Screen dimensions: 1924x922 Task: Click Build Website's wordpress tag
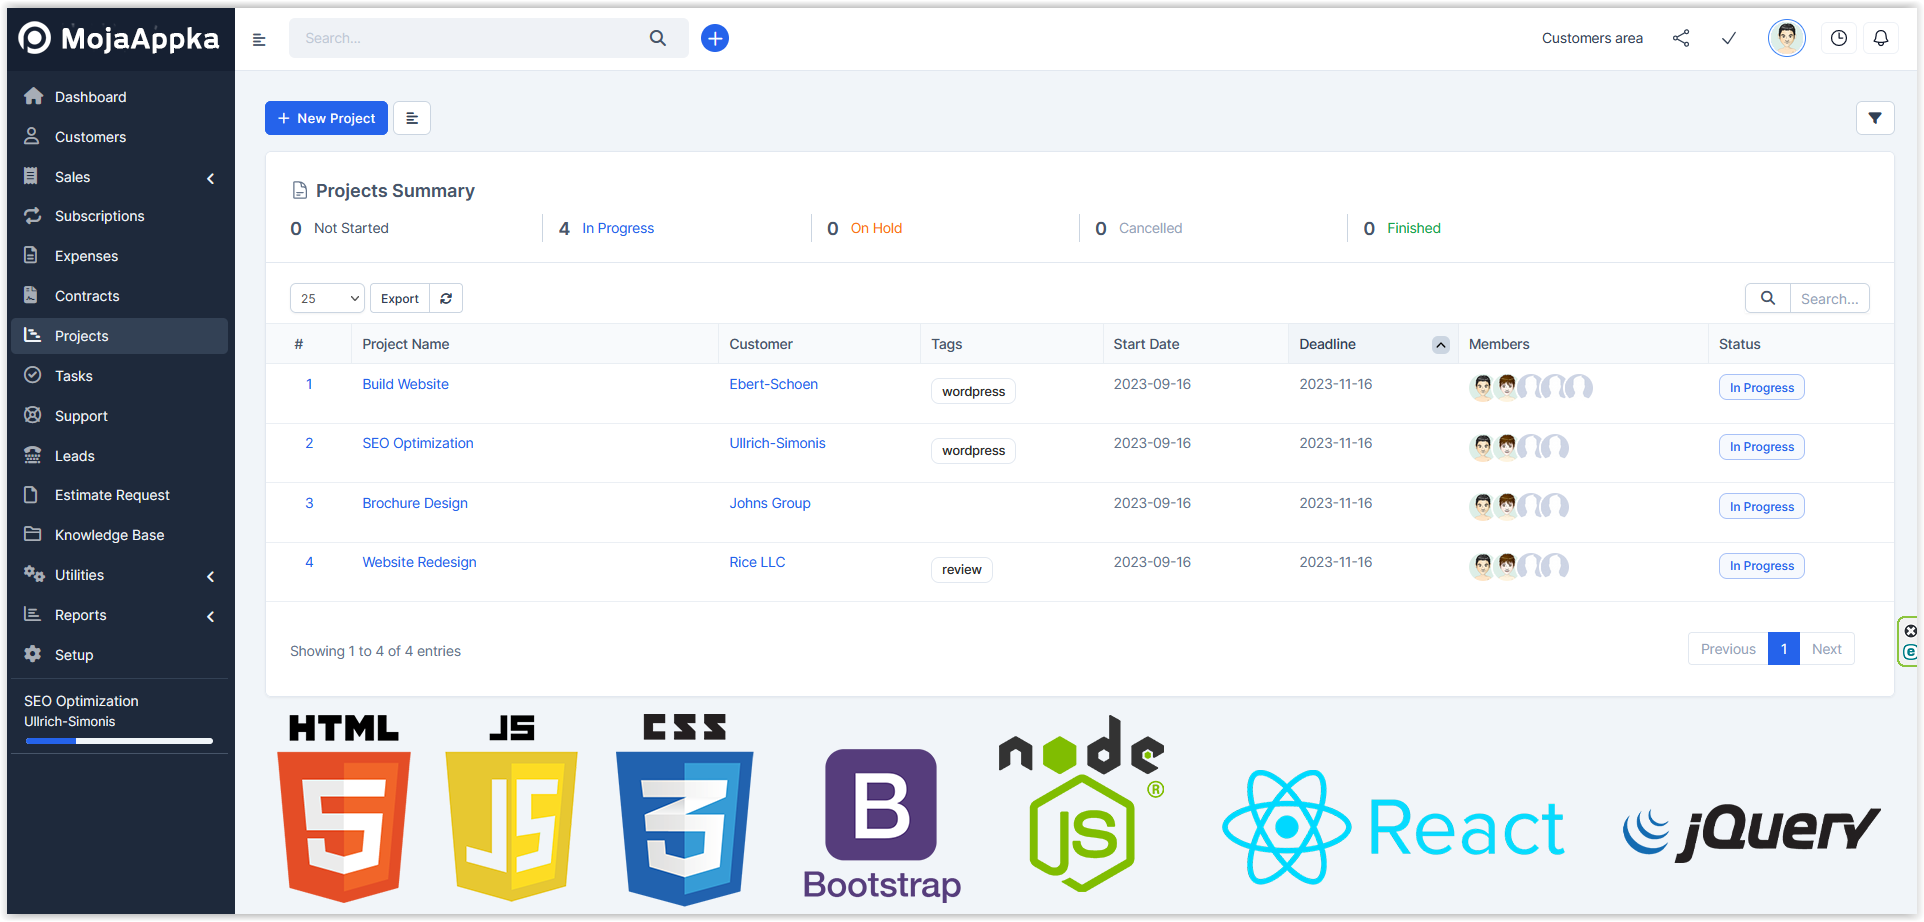[973, 391]
